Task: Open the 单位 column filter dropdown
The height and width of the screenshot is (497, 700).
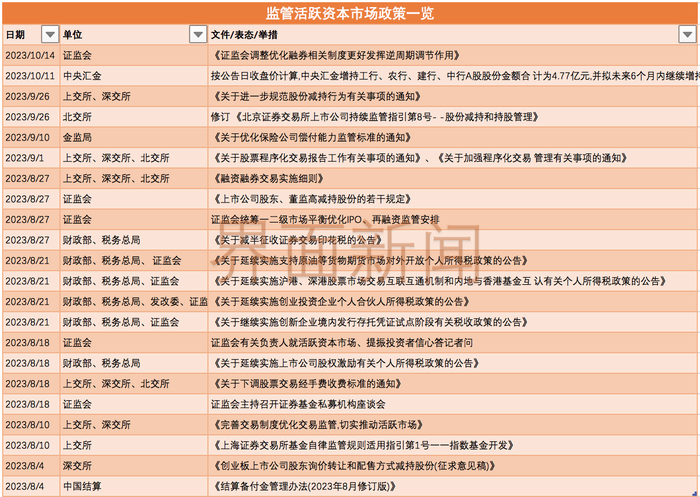Action: 198,34
